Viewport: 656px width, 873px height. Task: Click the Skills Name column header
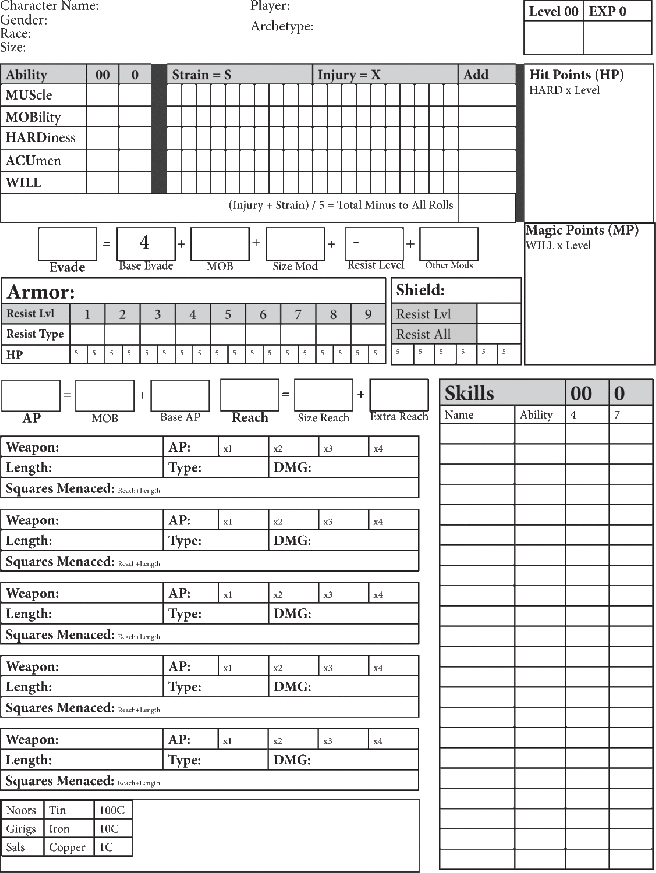click(477, 415)
